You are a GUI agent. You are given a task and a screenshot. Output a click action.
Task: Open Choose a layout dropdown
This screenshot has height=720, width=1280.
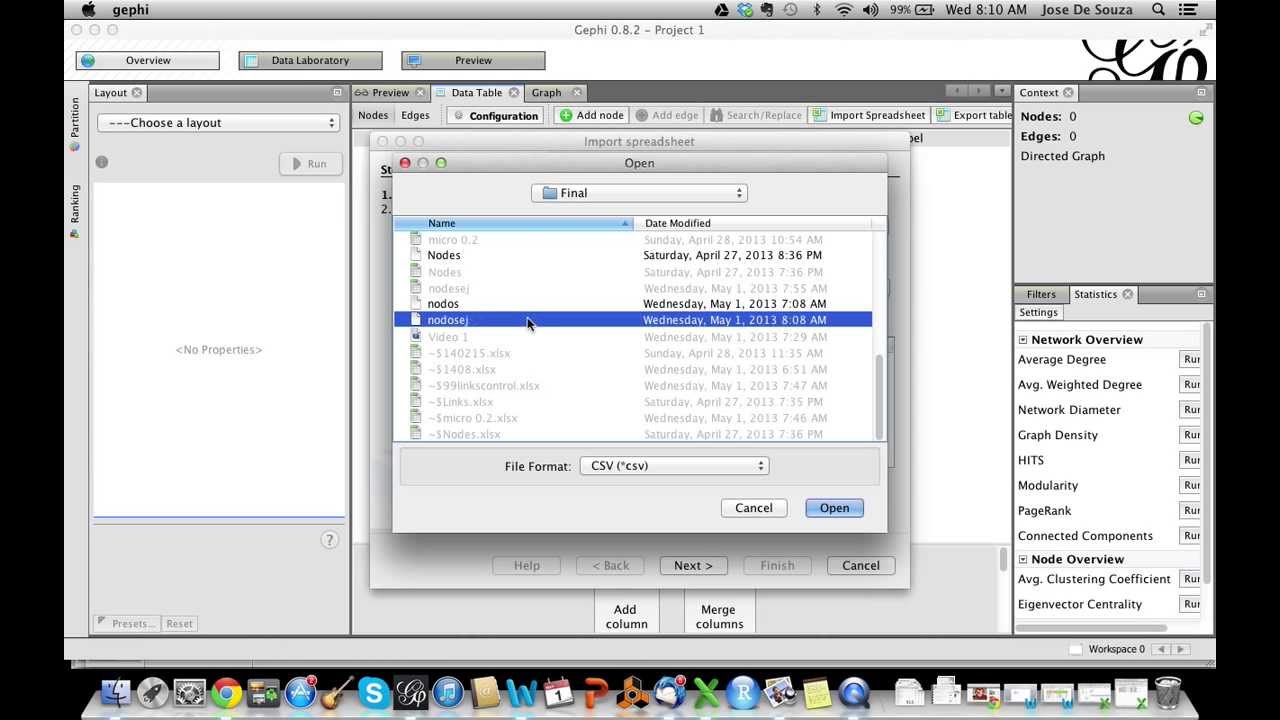pos(218,123)
